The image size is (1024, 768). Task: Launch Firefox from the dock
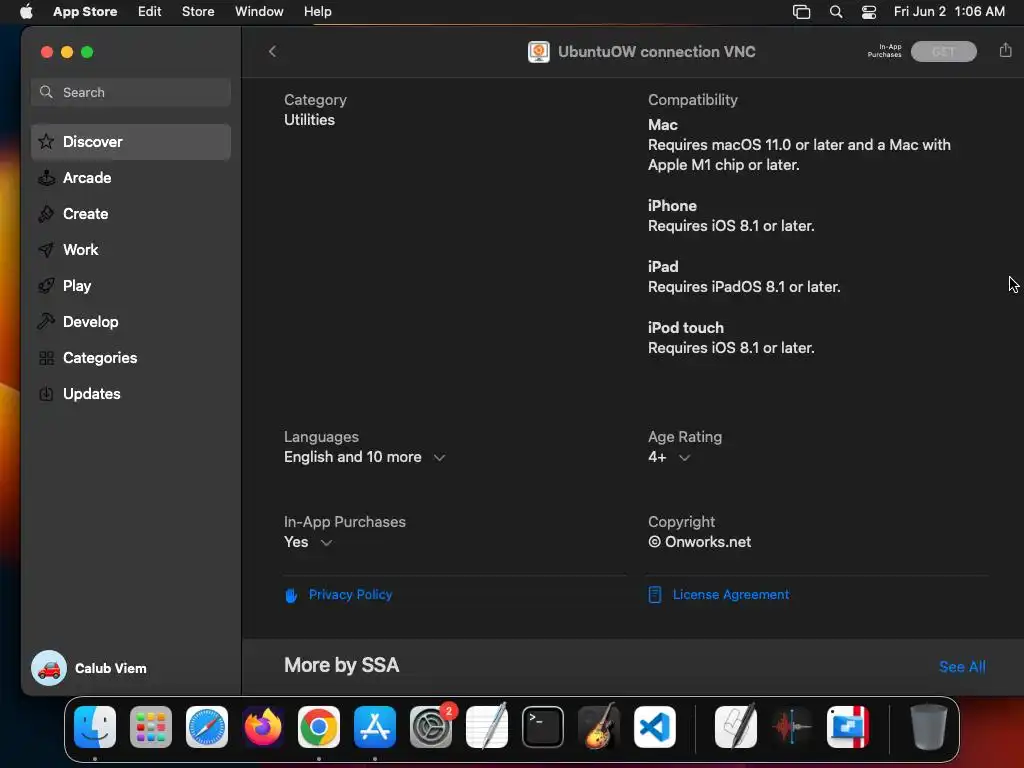click(263, 726)
